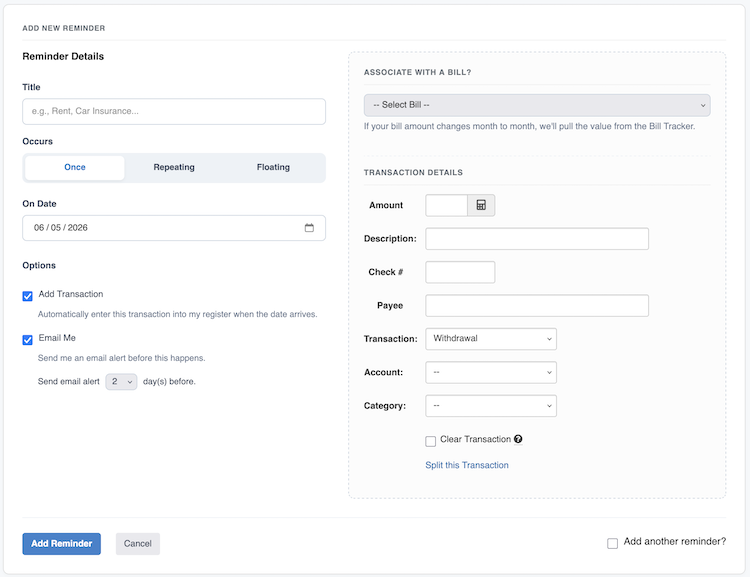
Task: Open the Account dropdown
Action: pos(491,372)
